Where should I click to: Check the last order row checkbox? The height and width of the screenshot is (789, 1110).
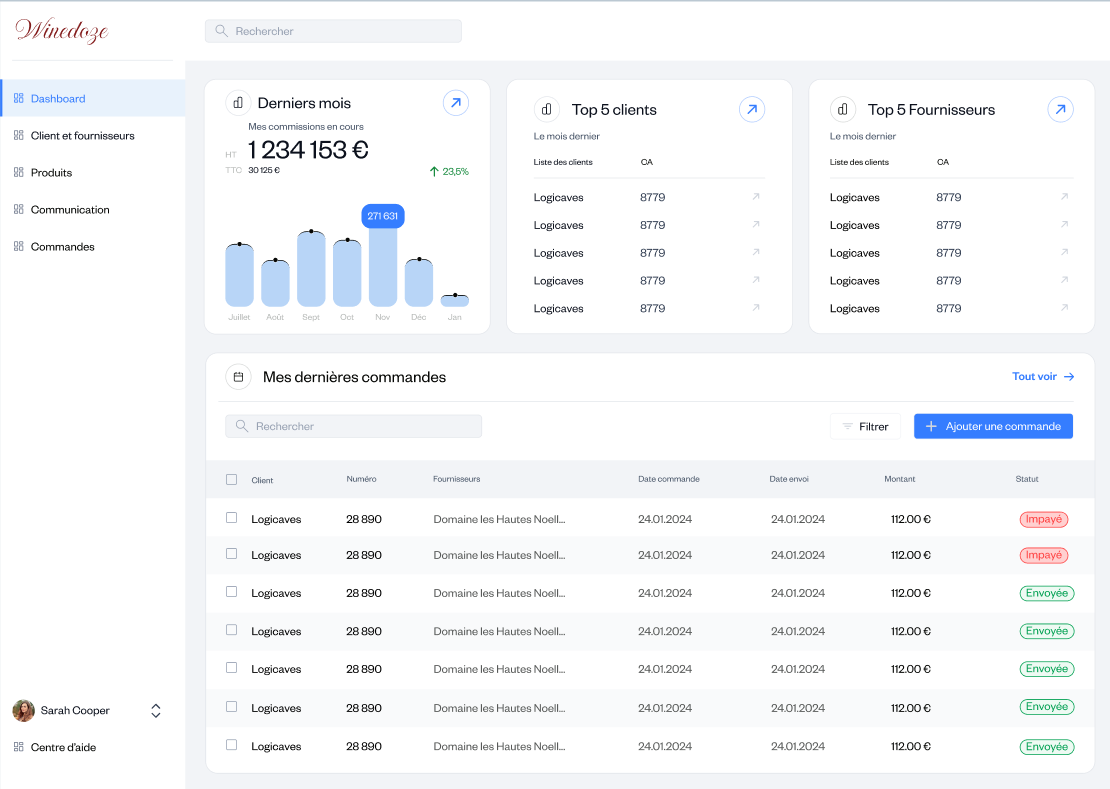232,745
